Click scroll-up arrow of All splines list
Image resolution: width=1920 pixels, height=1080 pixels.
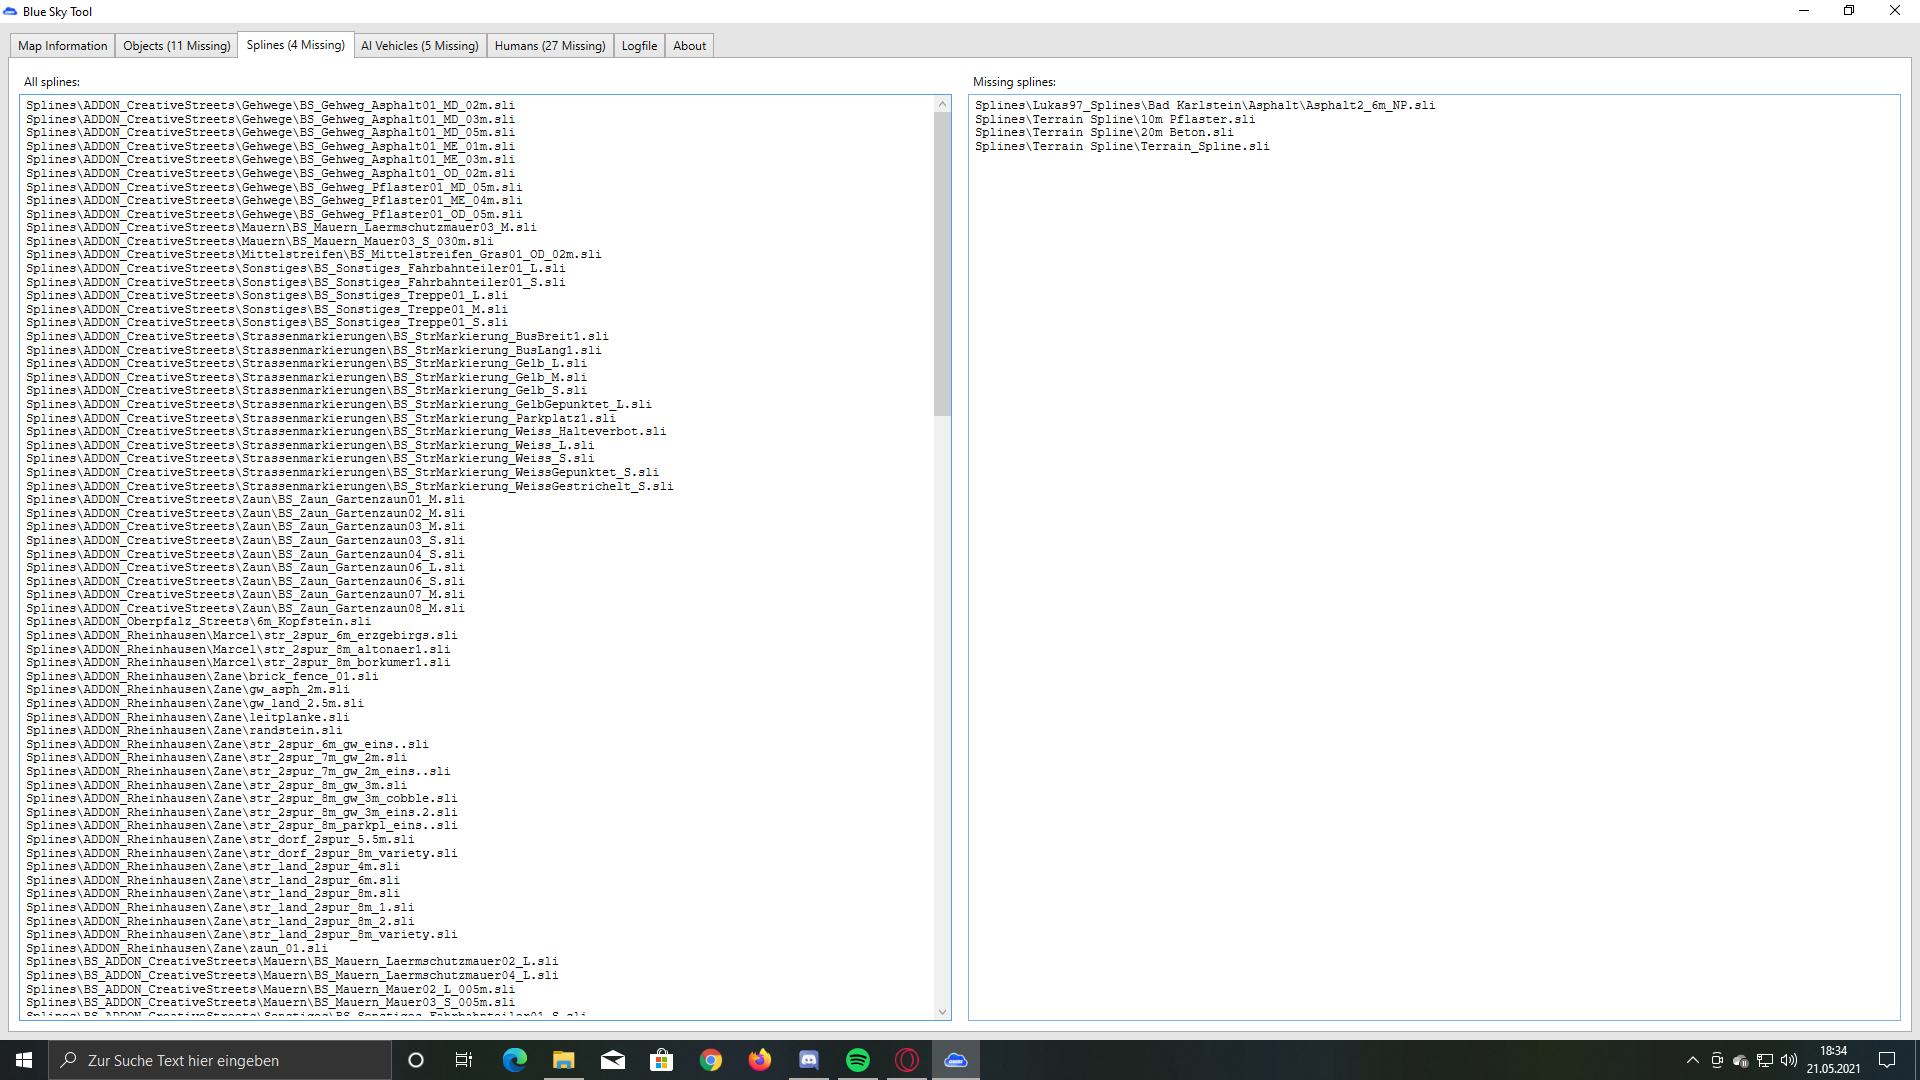[x=942, y=104]
